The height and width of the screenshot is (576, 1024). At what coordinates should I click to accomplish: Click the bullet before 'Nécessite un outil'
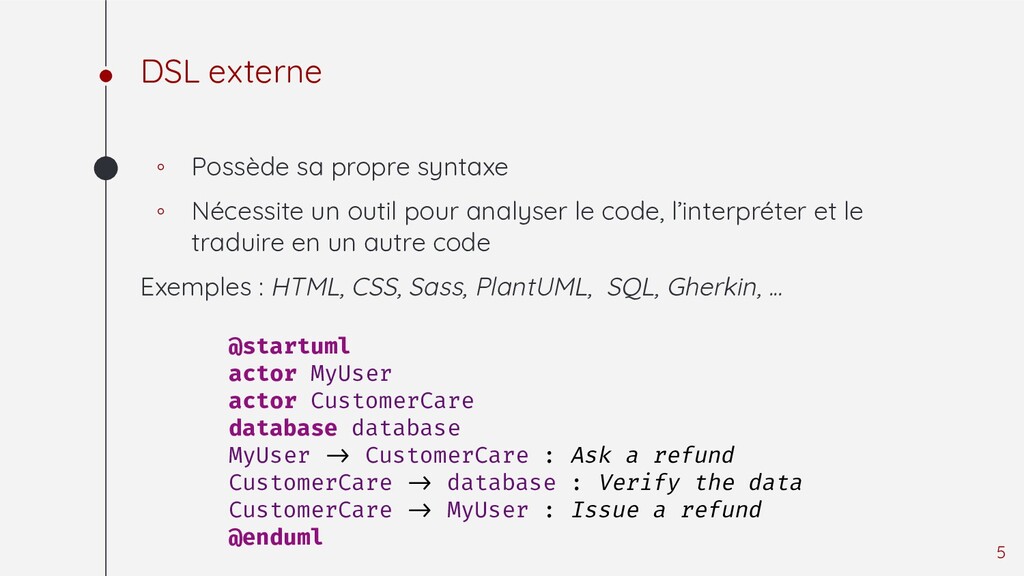coord(161,212)
